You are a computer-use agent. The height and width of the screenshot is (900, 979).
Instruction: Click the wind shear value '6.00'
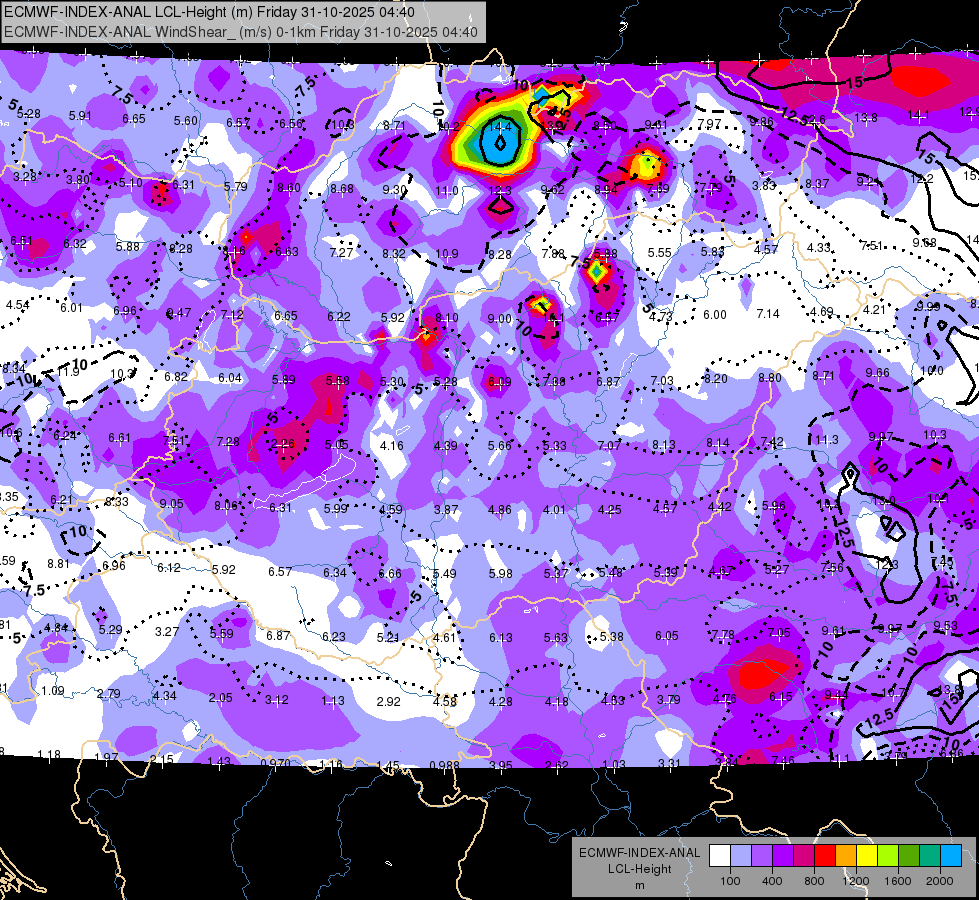pos(715,315)
